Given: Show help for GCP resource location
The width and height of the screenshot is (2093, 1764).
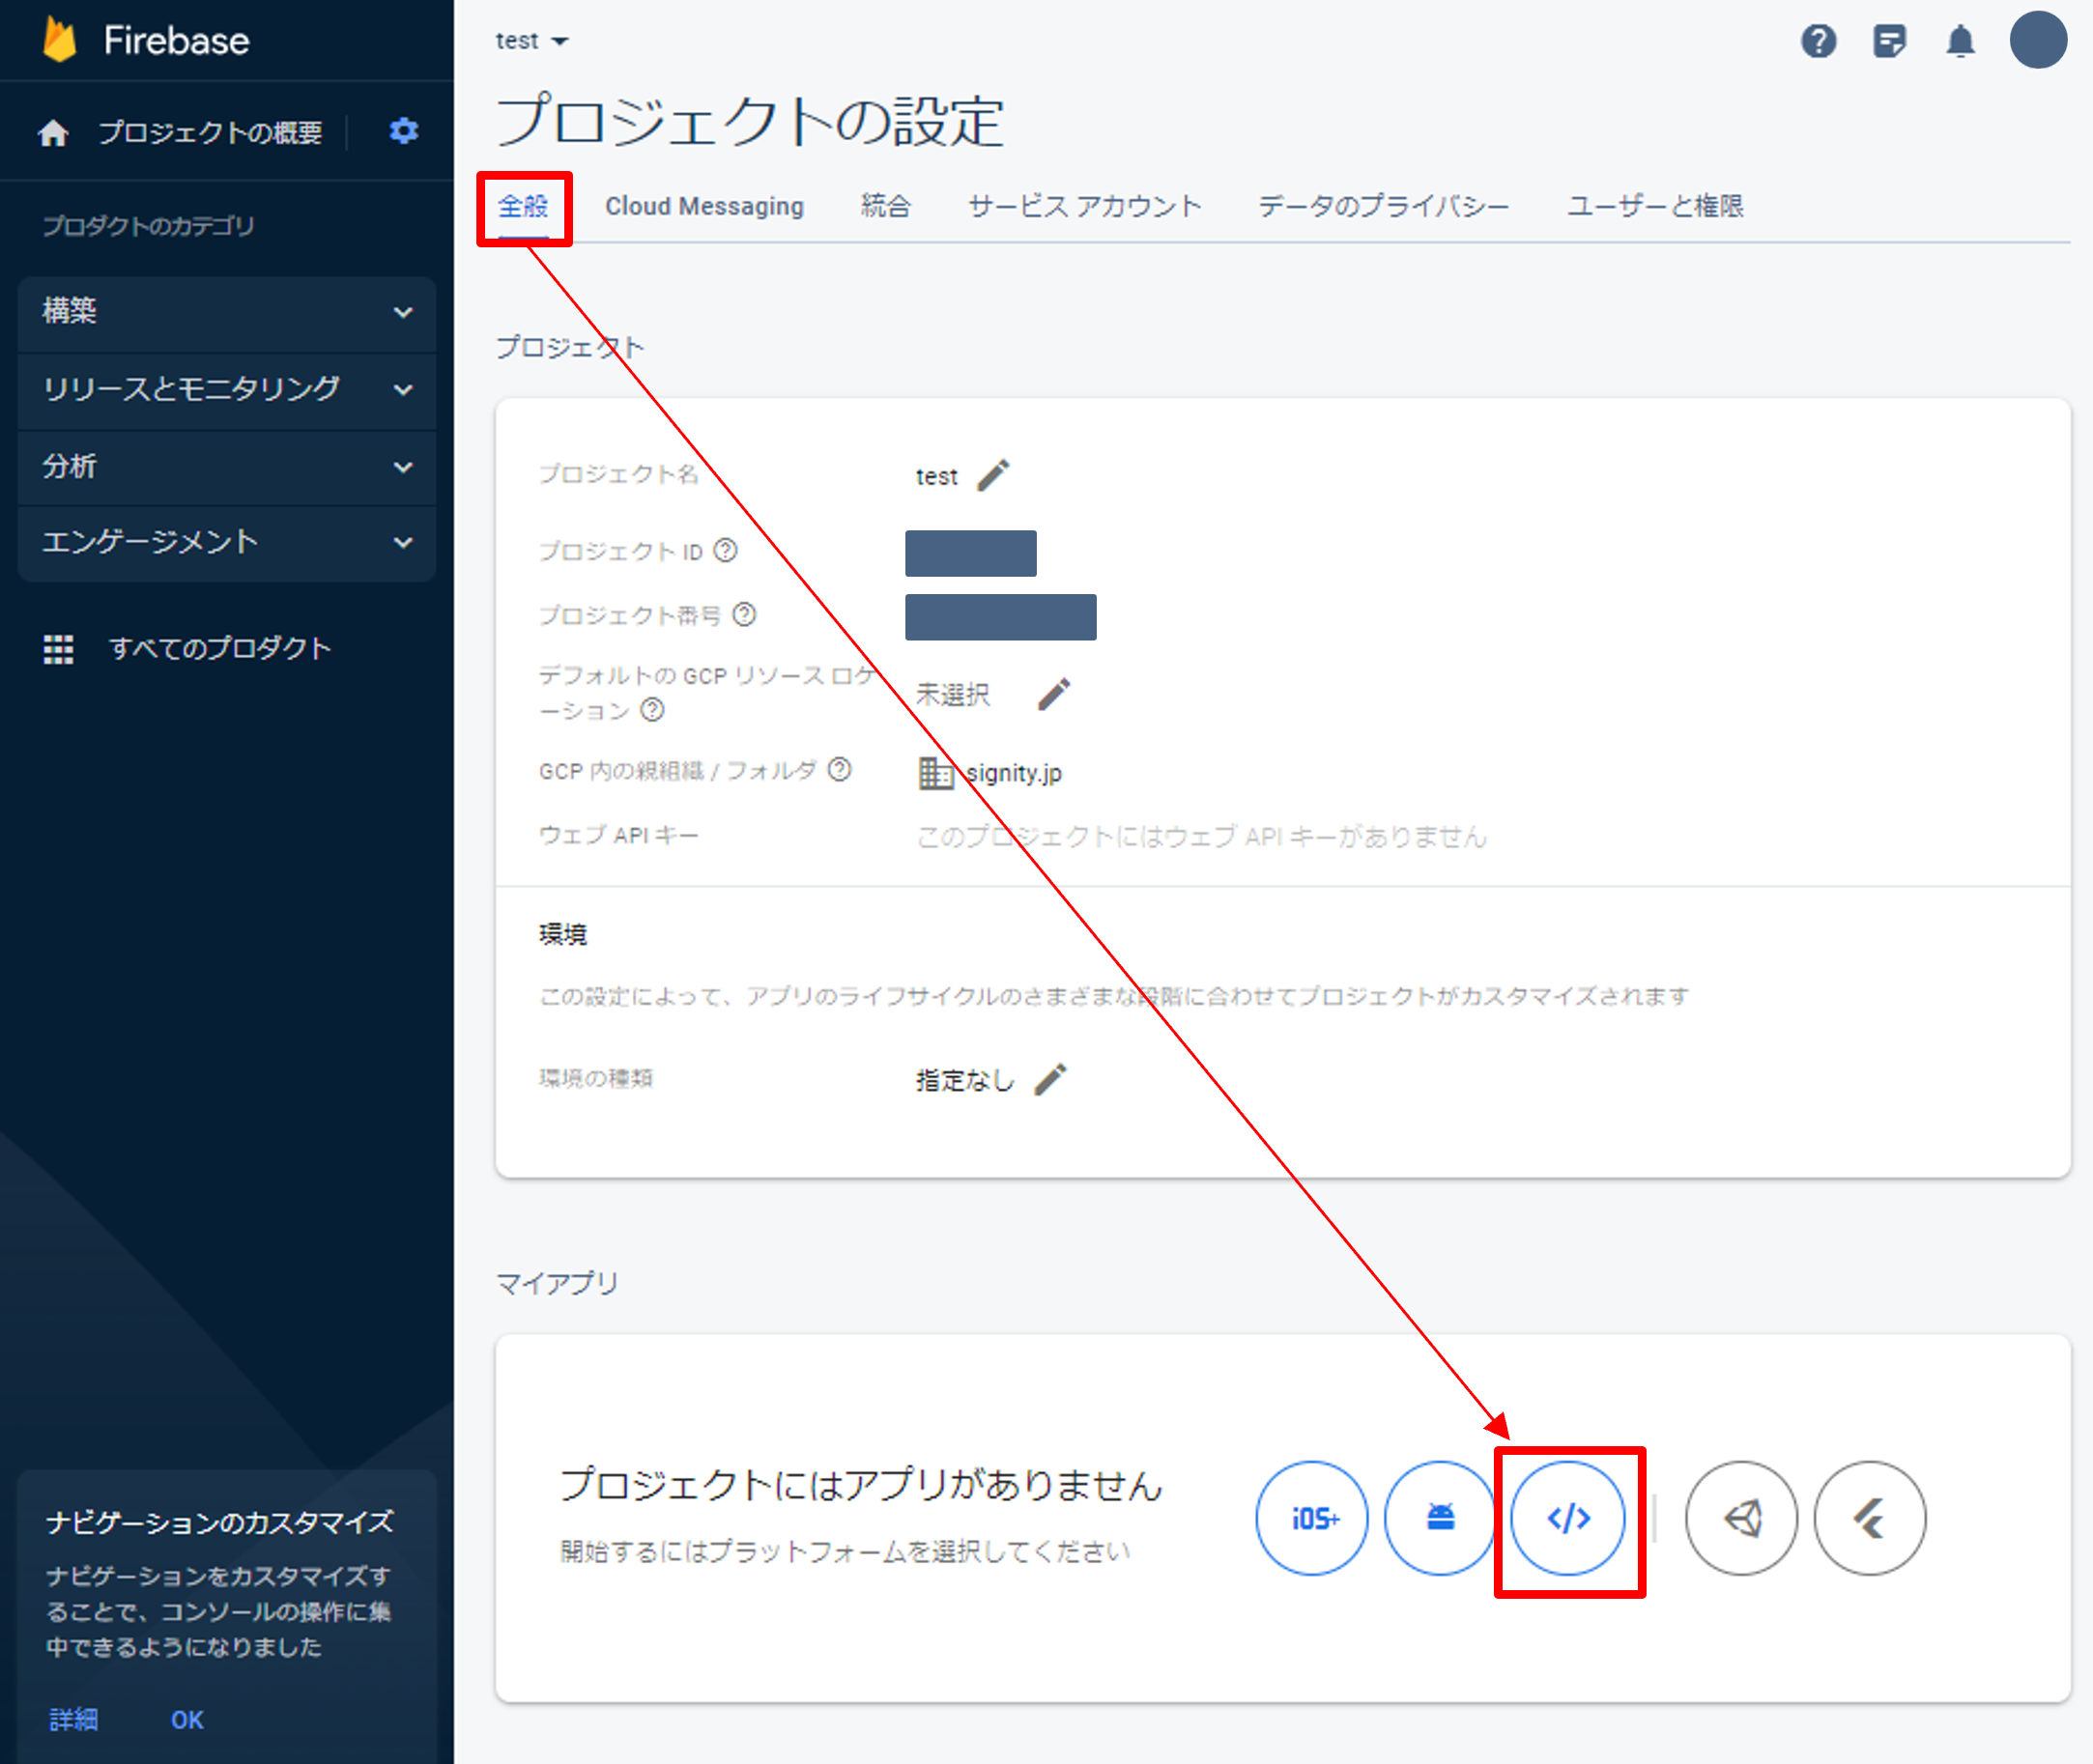Looking at the screenshot, I should pos(652,710).
